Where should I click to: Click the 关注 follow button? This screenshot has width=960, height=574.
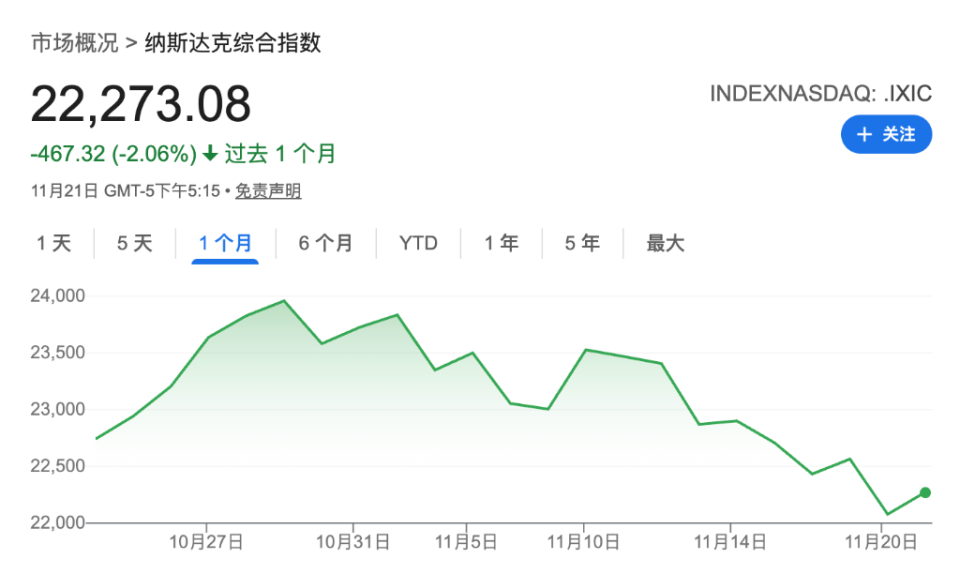886,134
